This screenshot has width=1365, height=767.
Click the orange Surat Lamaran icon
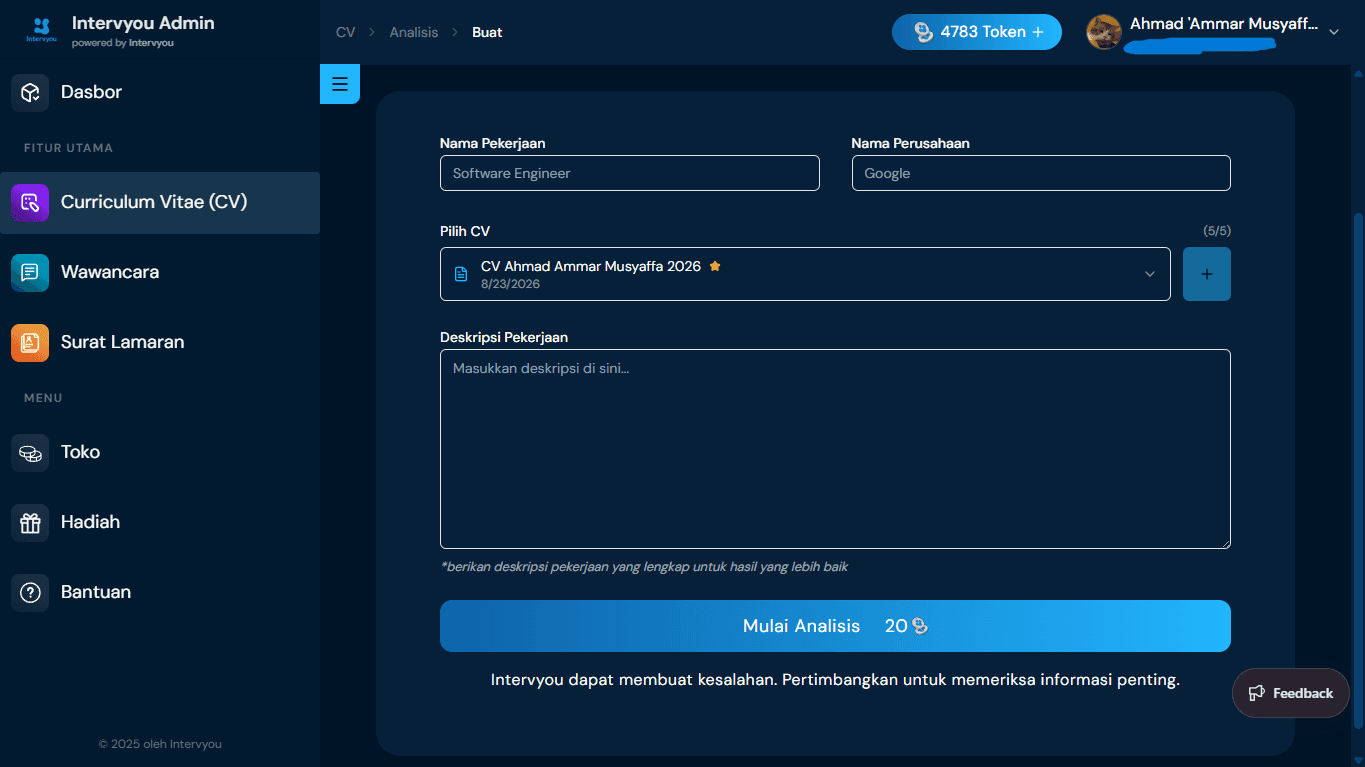(30, 342)
